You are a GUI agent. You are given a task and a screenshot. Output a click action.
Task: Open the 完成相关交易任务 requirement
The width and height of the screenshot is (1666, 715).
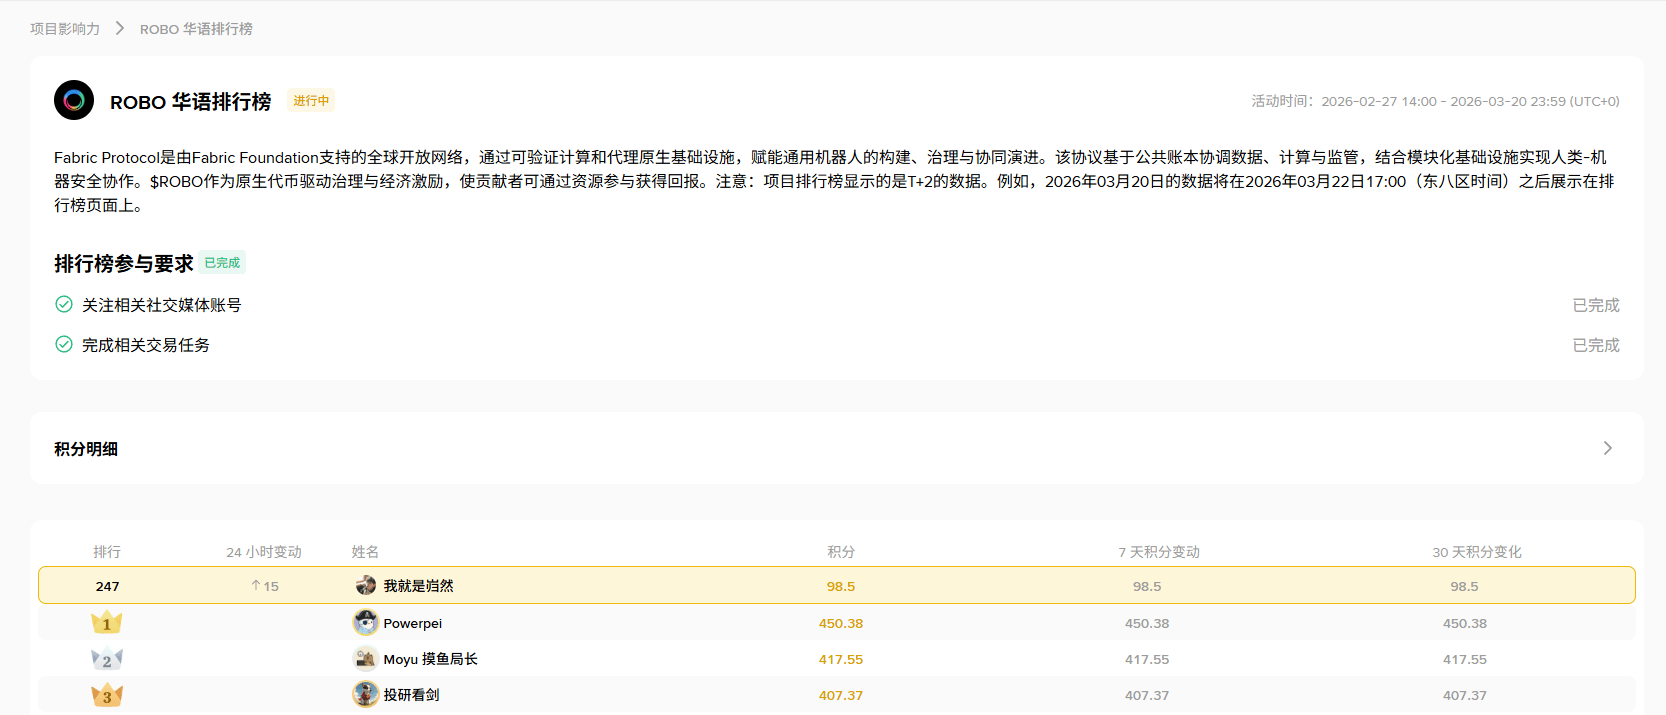pos(146,345)
